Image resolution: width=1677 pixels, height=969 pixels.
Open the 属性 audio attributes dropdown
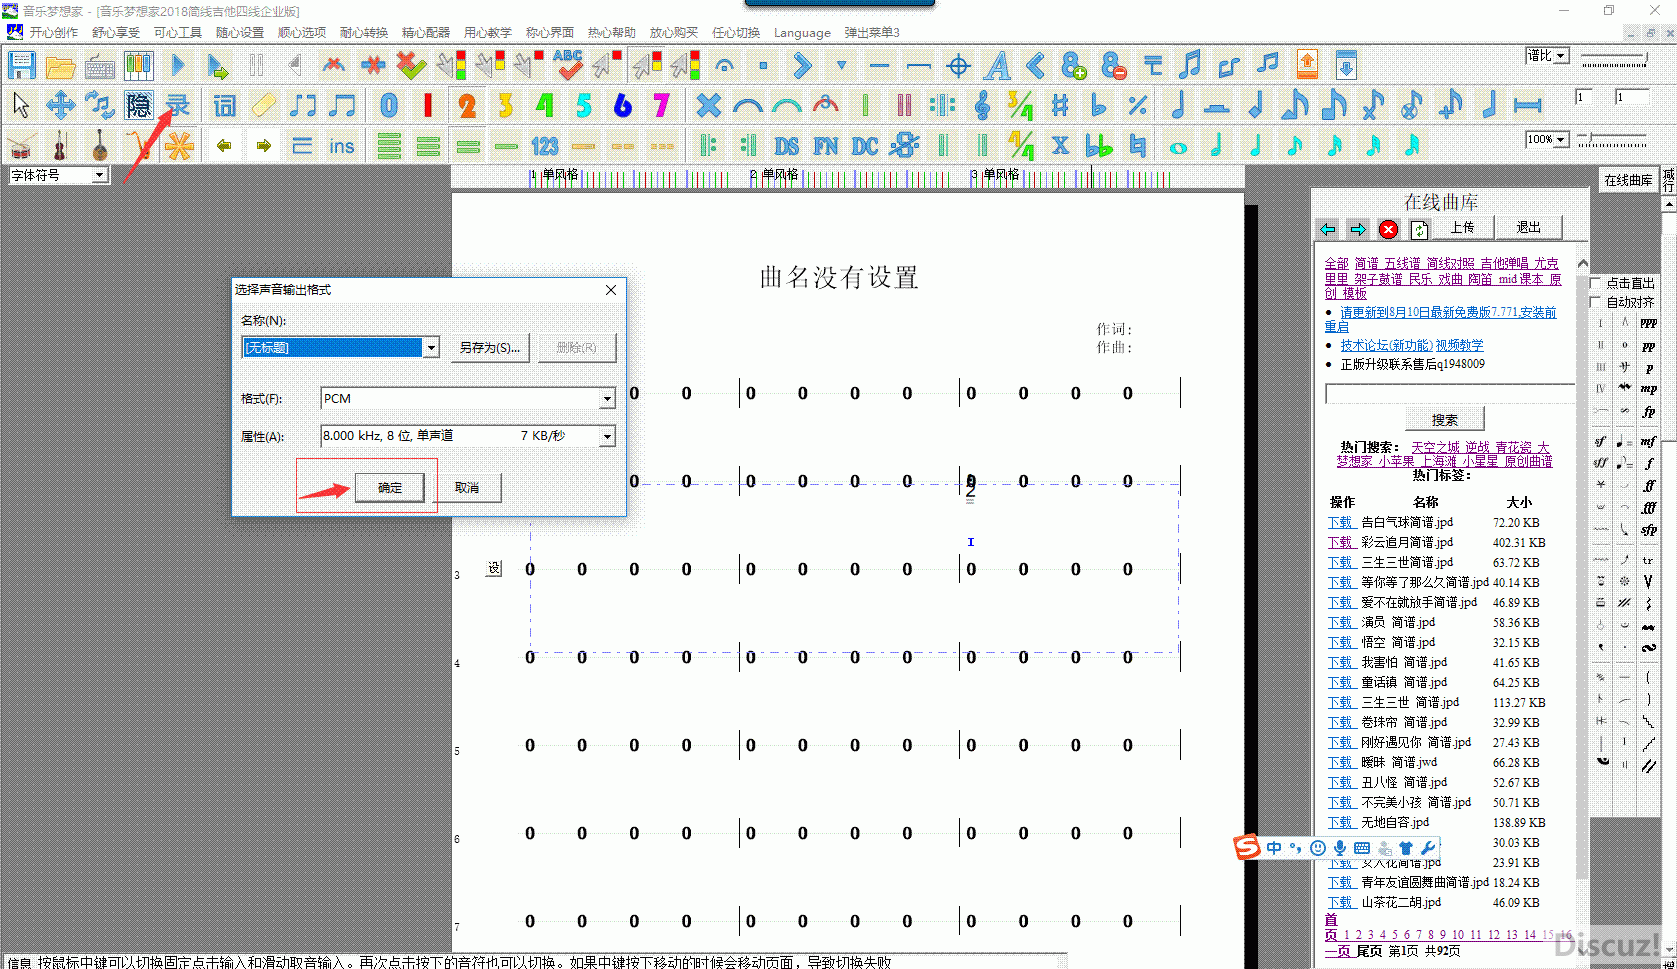(607, 437)
